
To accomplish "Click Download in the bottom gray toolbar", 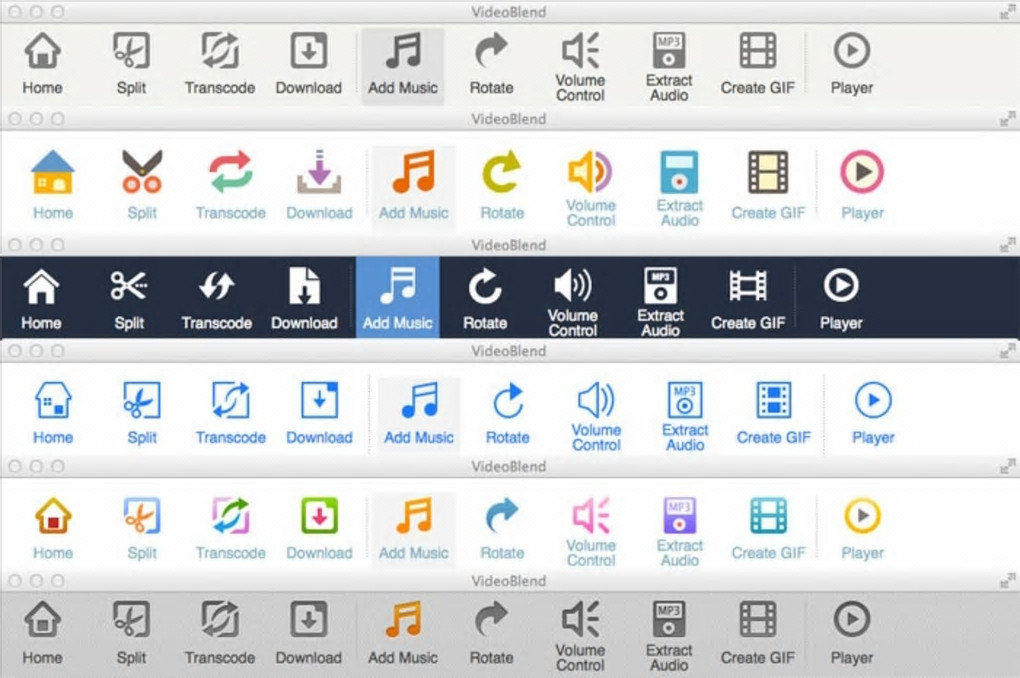I will click(308, 634).
